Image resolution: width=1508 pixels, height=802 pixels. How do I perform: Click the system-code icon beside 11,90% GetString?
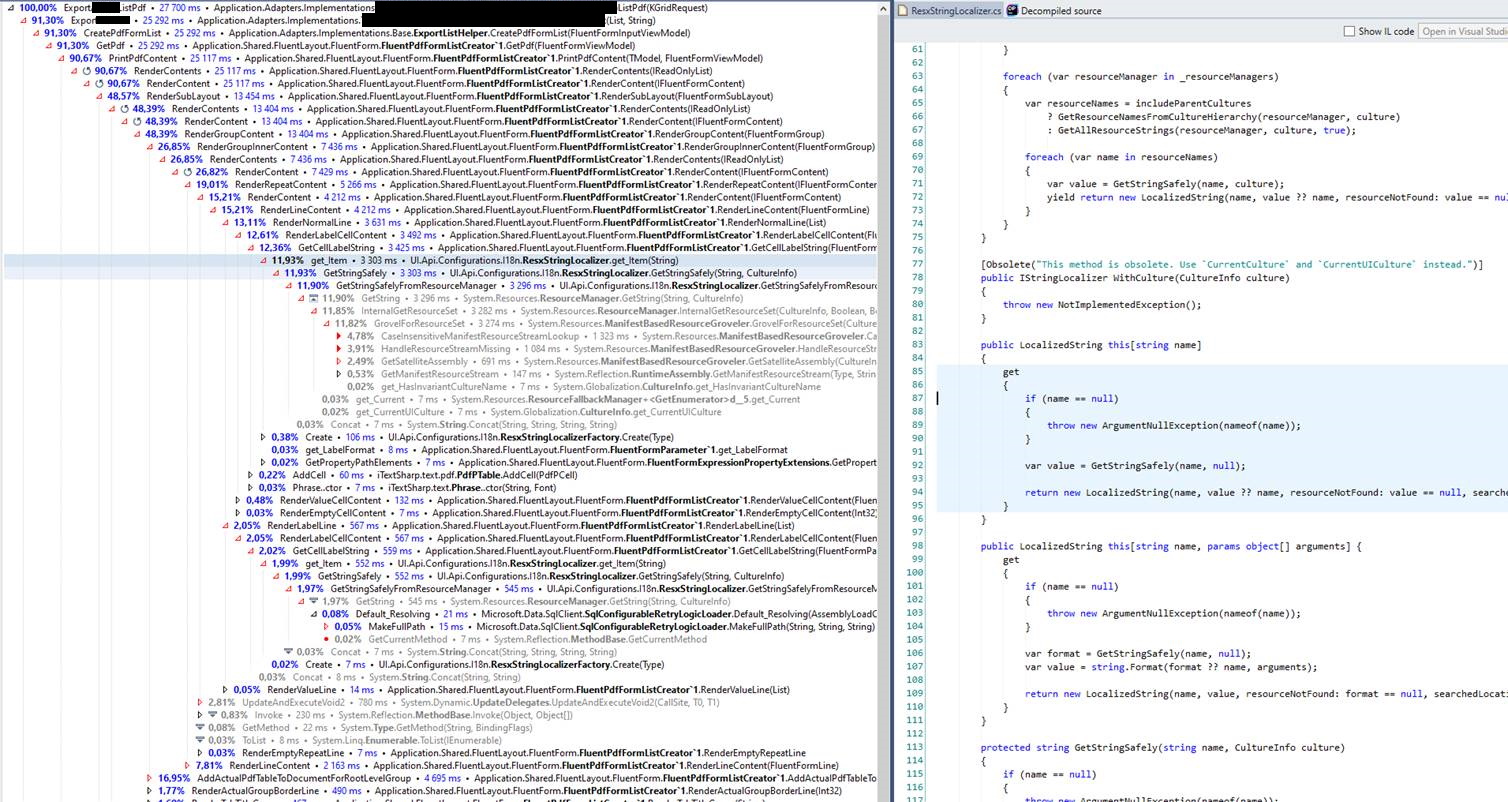pyautogui.click(x=313, y=298)
